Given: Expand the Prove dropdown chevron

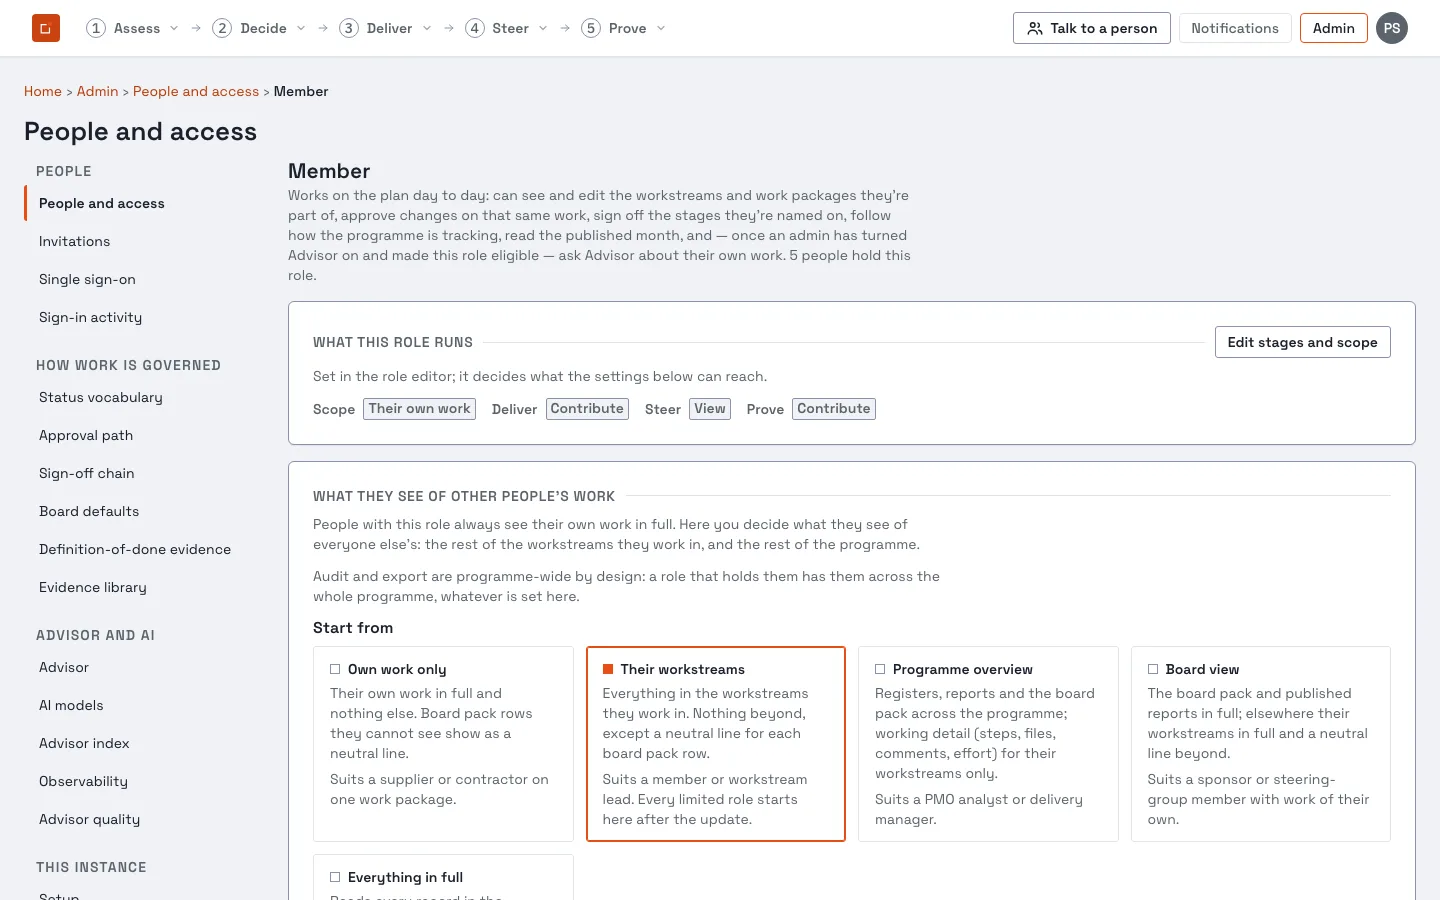Looking at the screenshot, I should tap(661, 28).
